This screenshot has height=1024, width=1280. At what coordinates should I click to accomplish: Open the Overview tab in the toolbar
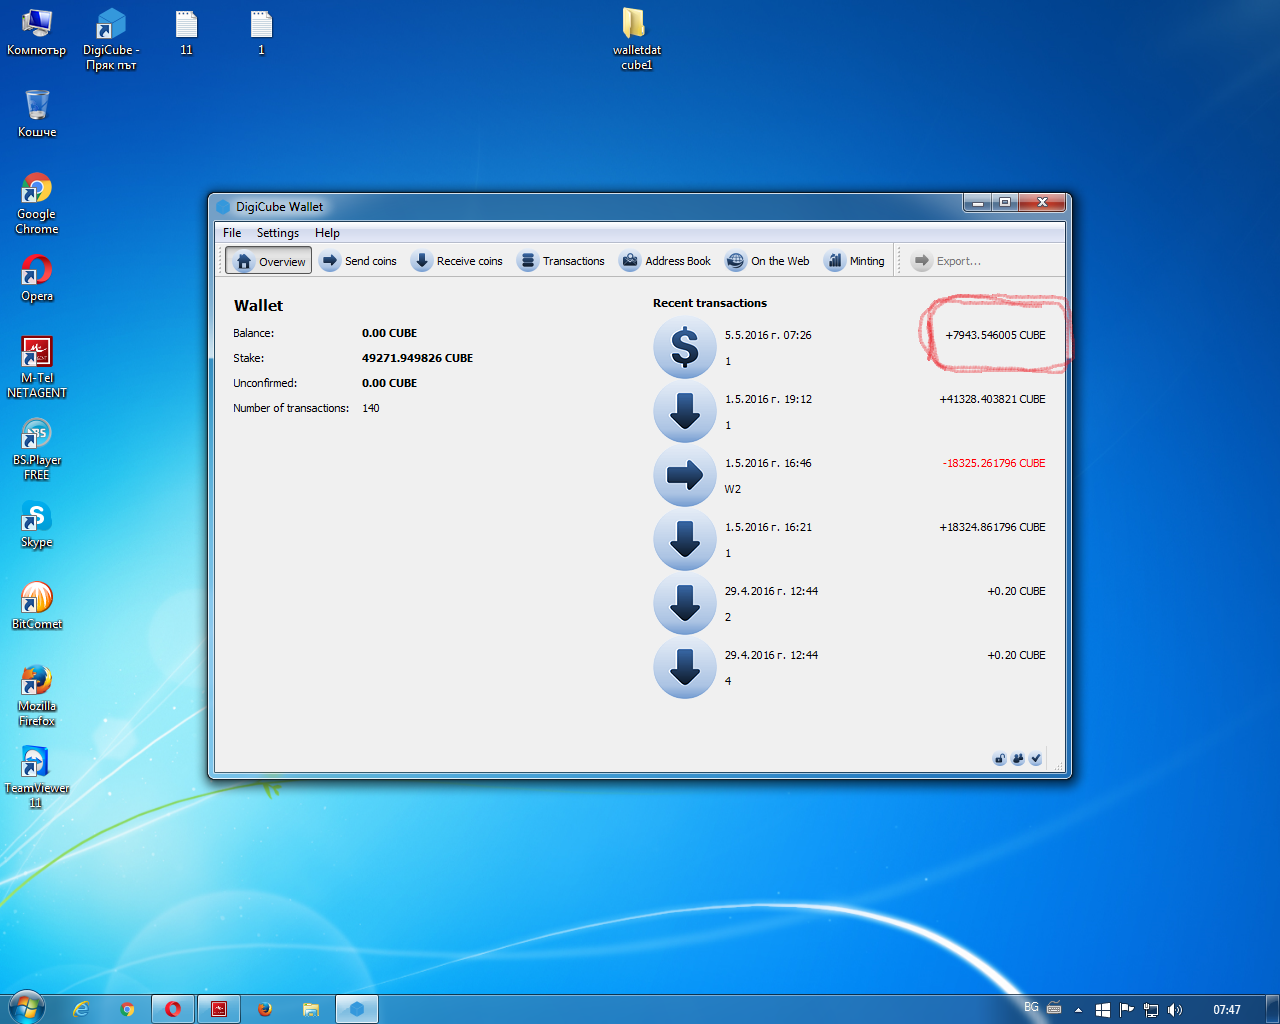click(x=269, y=261)
